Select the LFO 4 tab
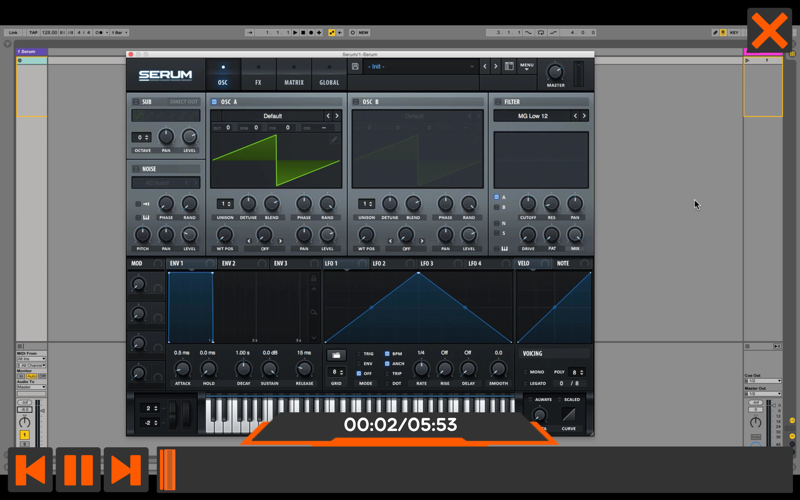The image size is (800, 500). click(489, 263)
